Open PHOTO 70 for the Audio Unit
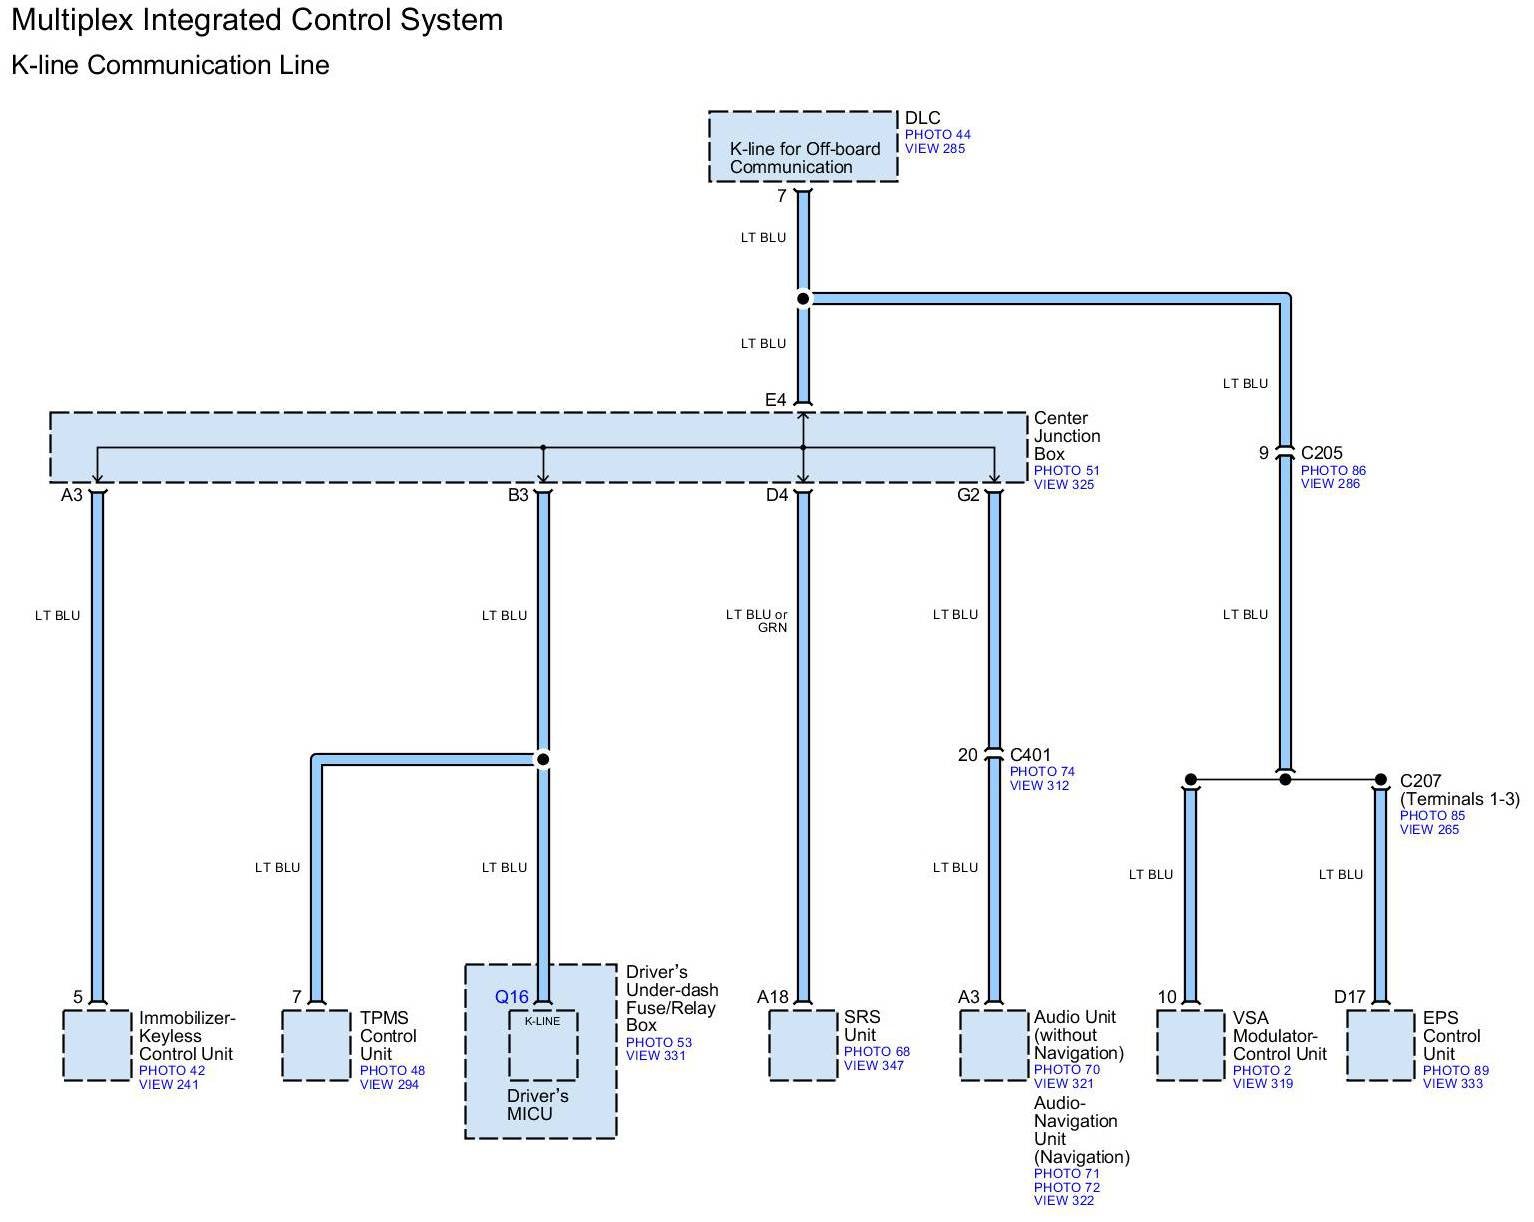Image resolution: width=1534 pixels, height=1222 pixels. (1066, 1070)
